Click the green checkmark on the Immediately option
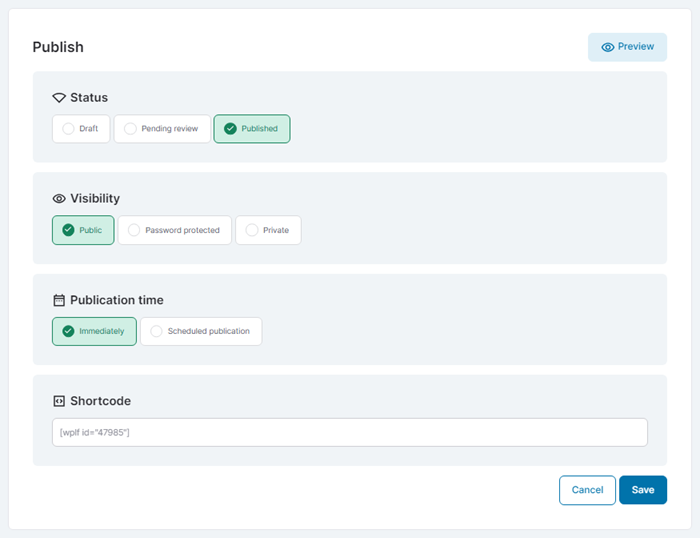 coord(68,331)
